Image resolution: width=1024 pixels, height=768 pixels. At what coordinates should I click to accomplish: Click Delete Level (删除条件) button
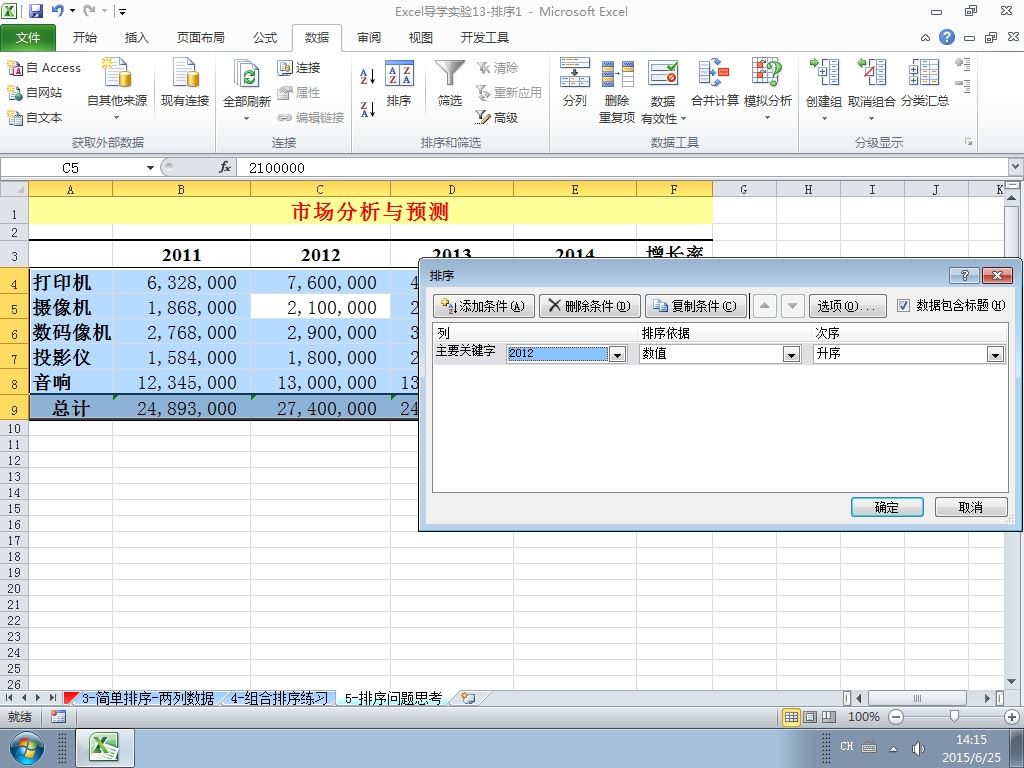tap(590, 306)
